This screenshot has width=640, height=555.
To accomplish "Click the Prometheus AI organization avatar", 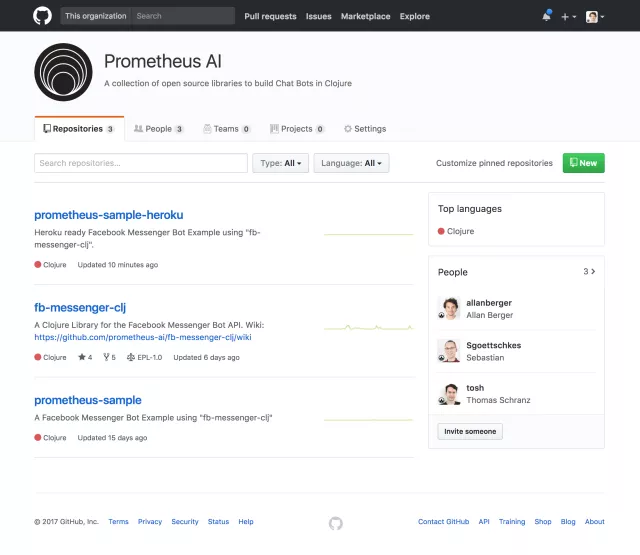I will point(64,73).
